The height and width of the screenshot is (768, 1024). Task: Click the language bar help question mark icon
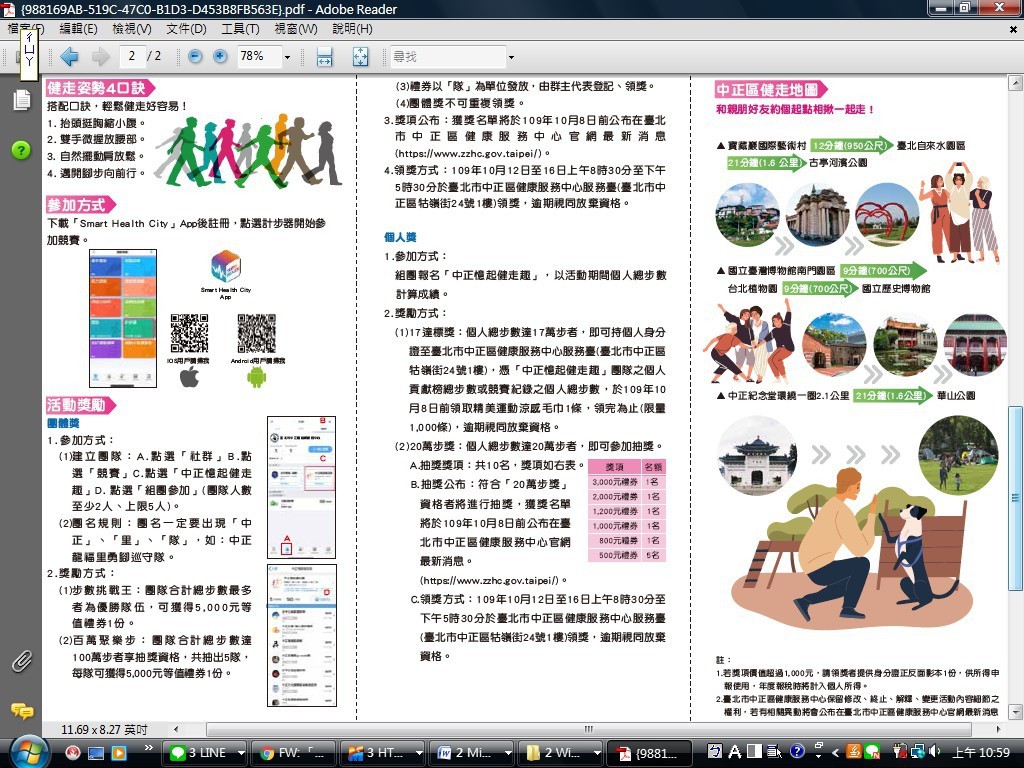(x=797, y=752)
